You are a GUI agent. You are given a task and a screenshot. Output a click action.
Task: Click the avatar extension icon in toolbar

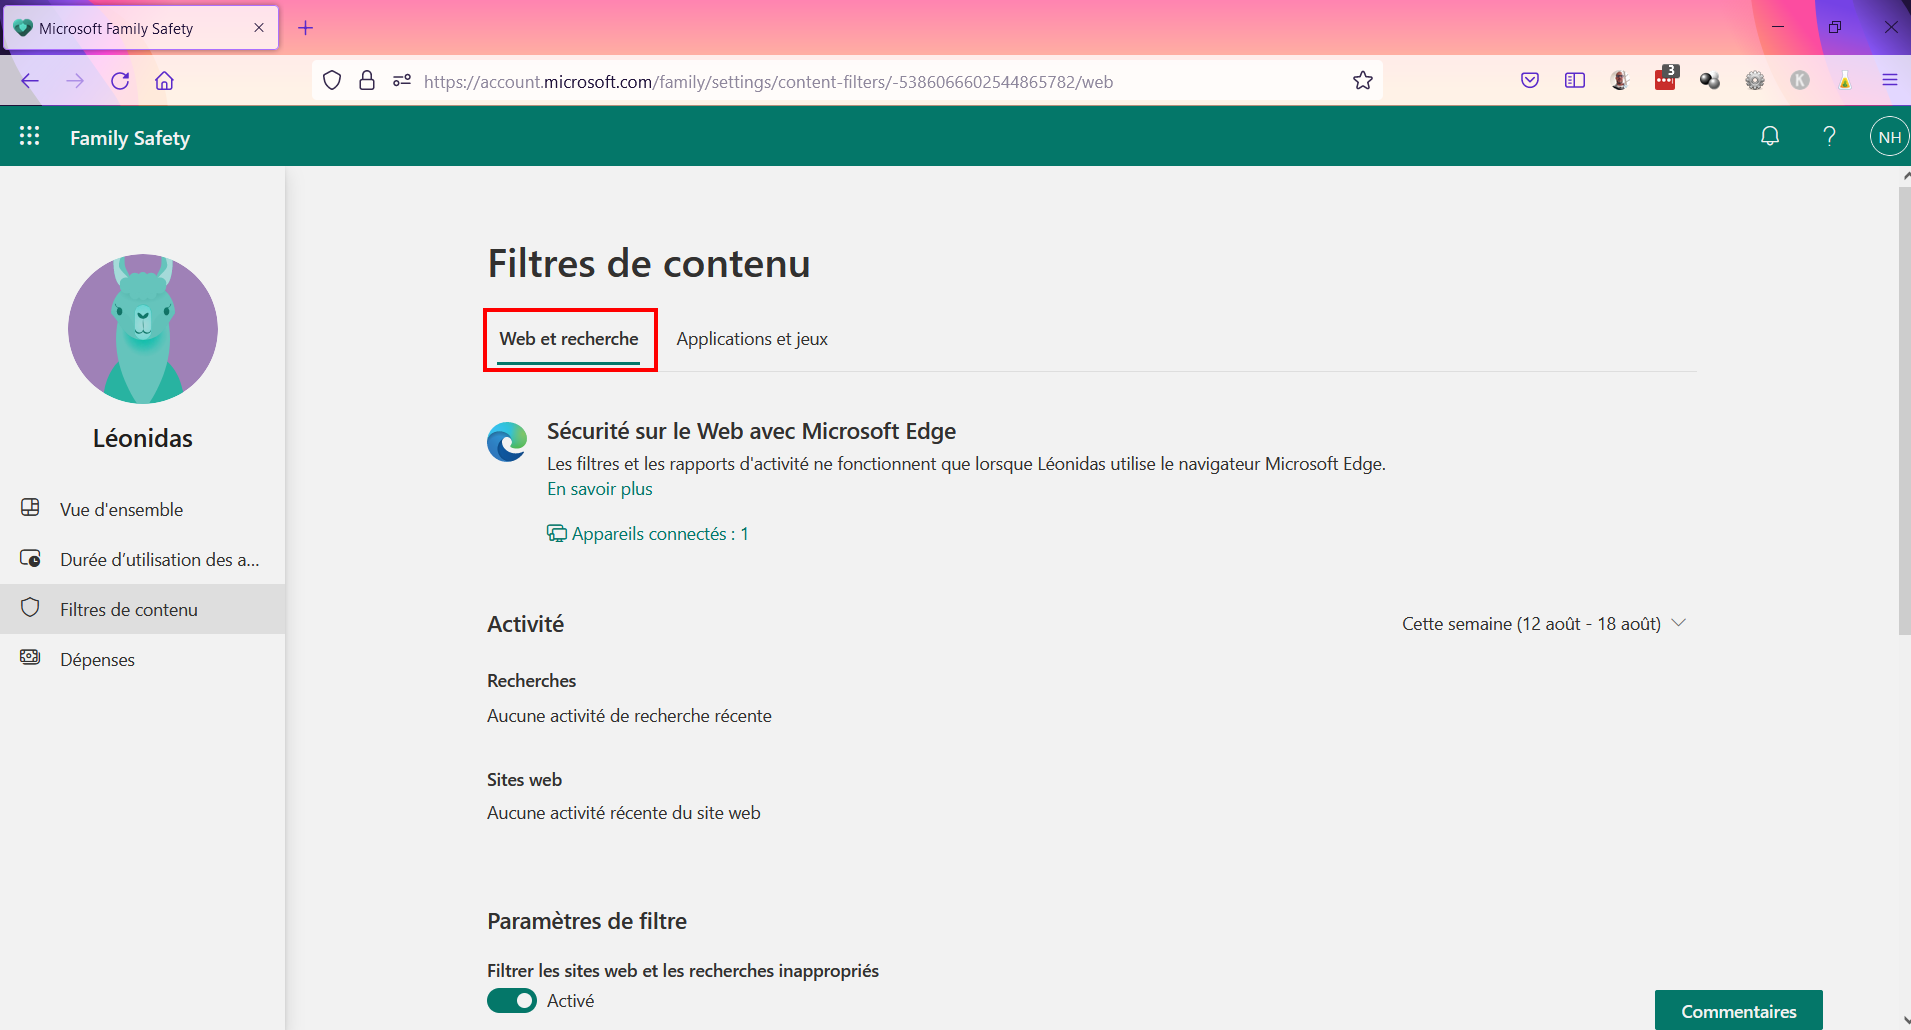pyautogui.click(x=1620, y=81)
